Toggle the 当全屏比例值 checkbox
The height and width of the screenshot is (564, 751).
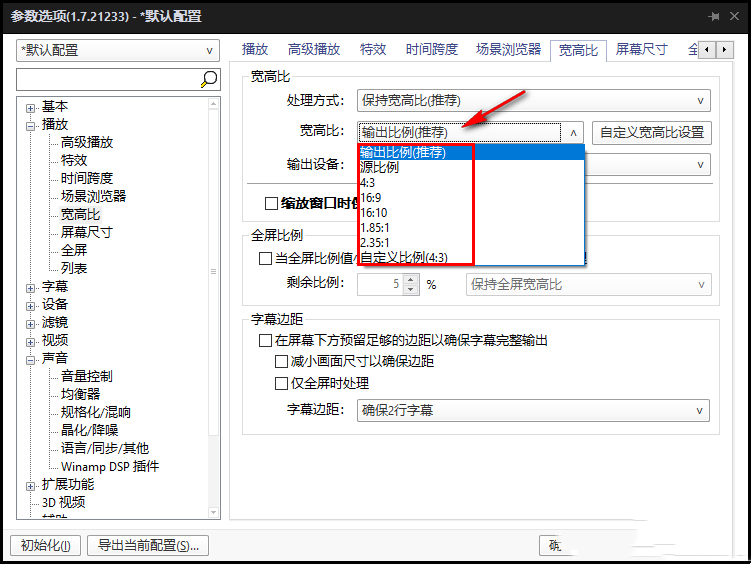pyautogui.click(x=265, y=259)
